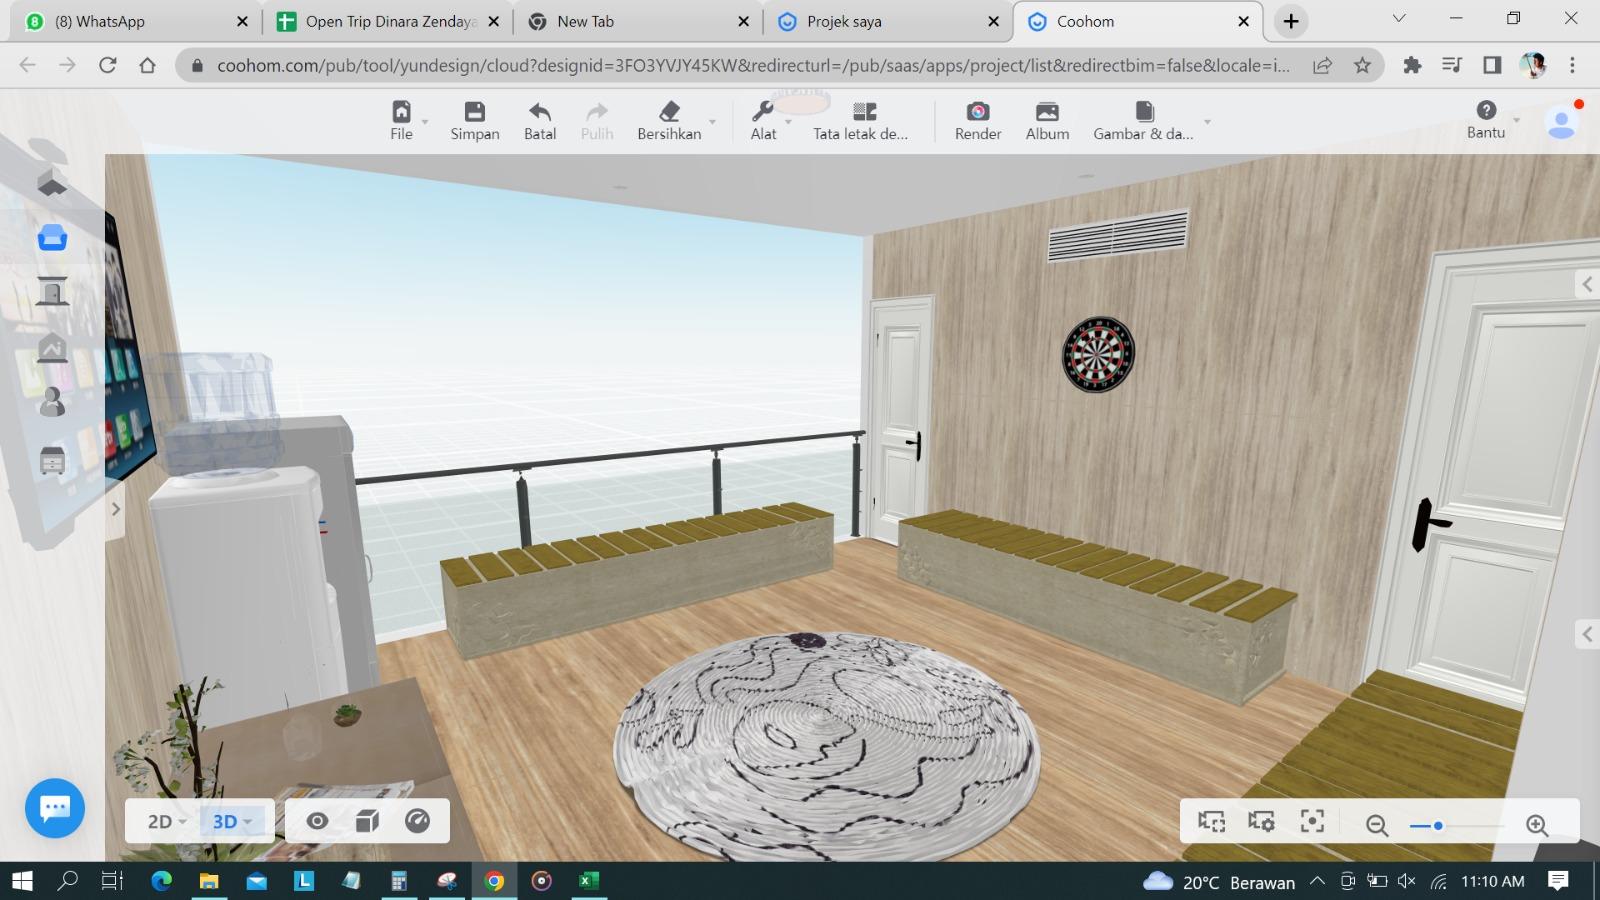
Task: Expand the lower right side panel chevron
Action: click(x=1587, y=634)
